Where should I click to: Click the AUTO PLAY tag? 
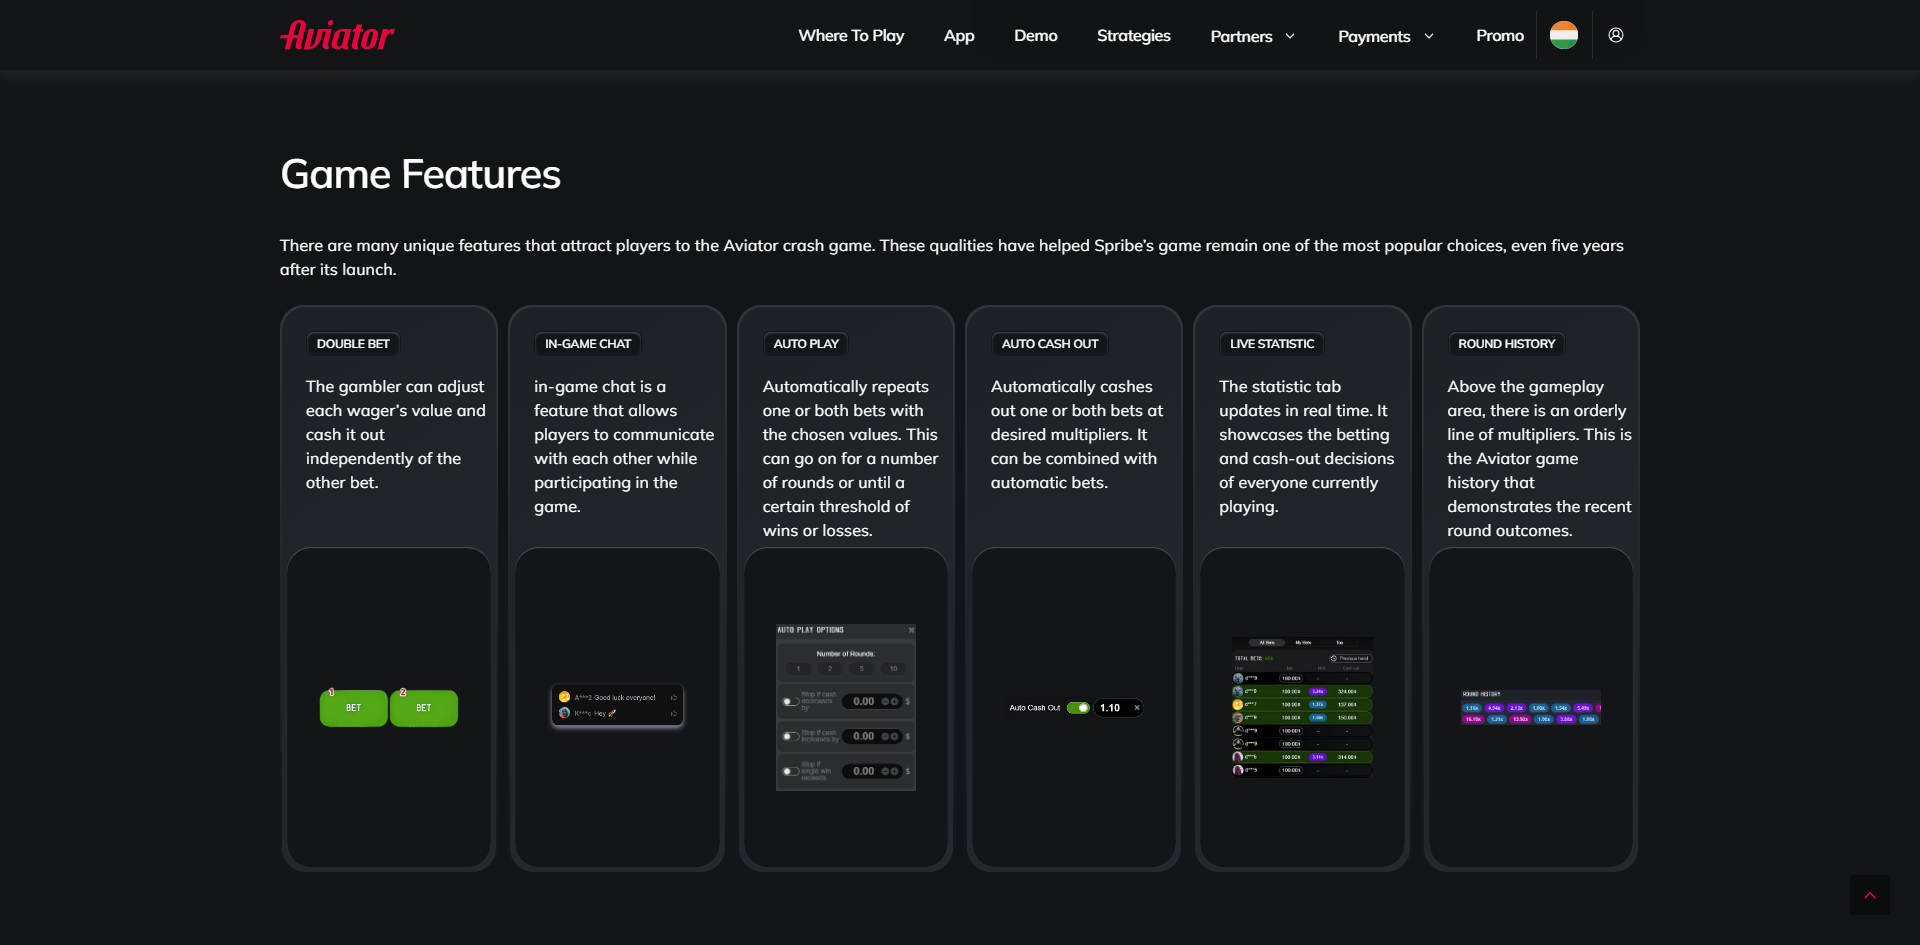pos(806,344)
